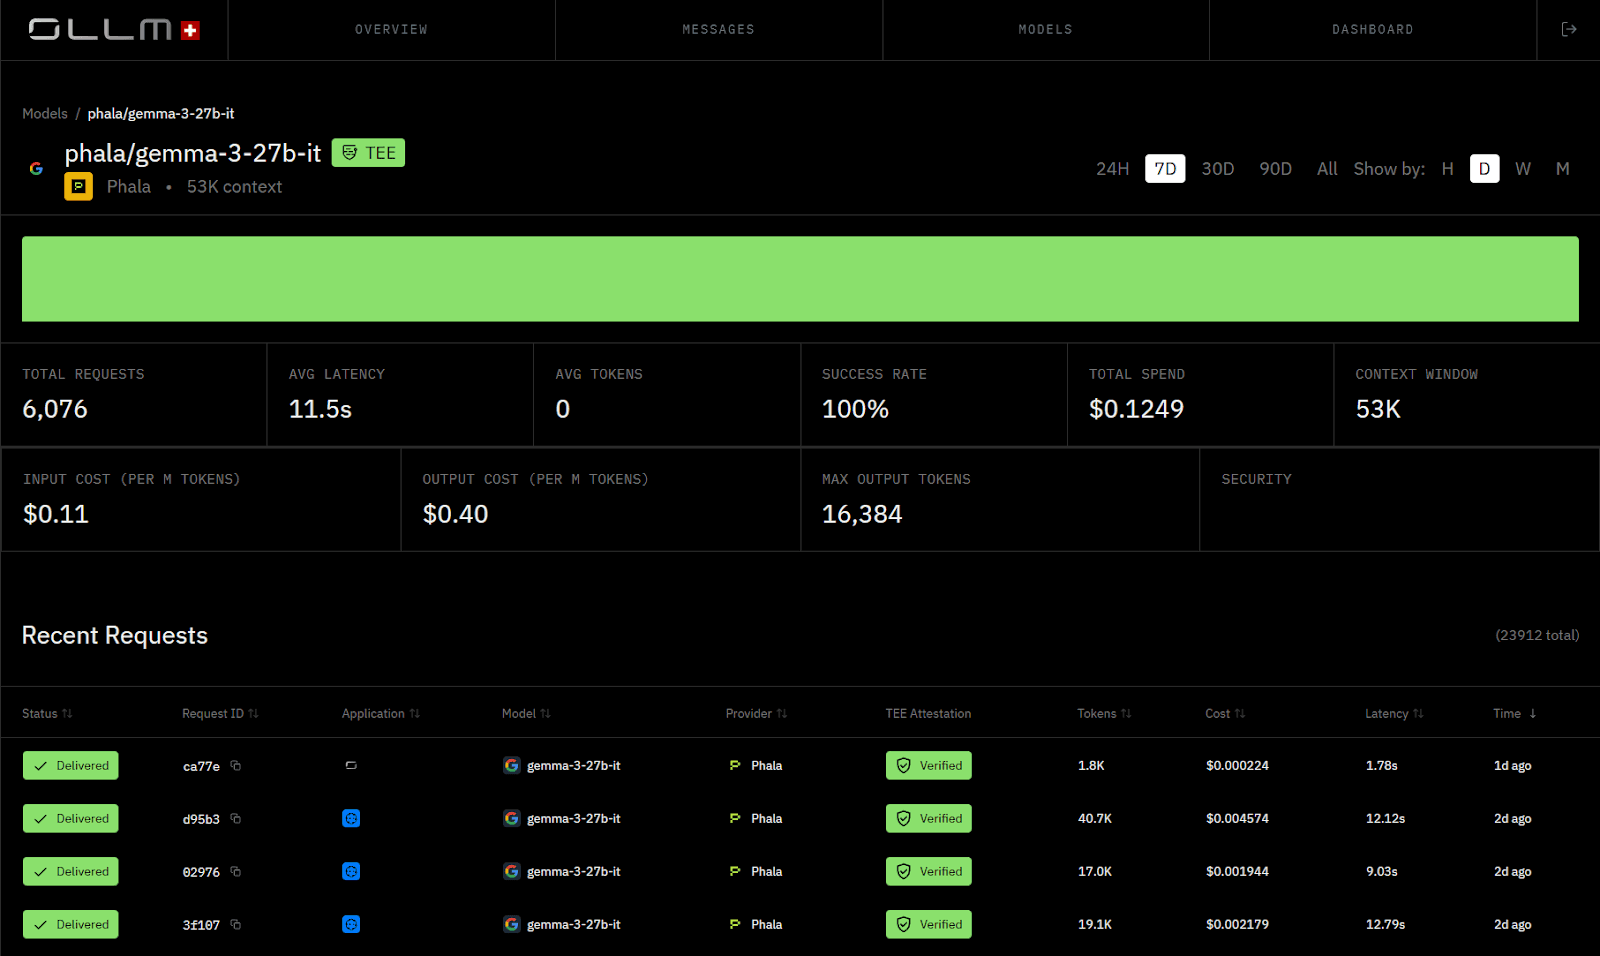Select the All time range
This screenshot has height=956, width=1600.
coord(1327,169)
